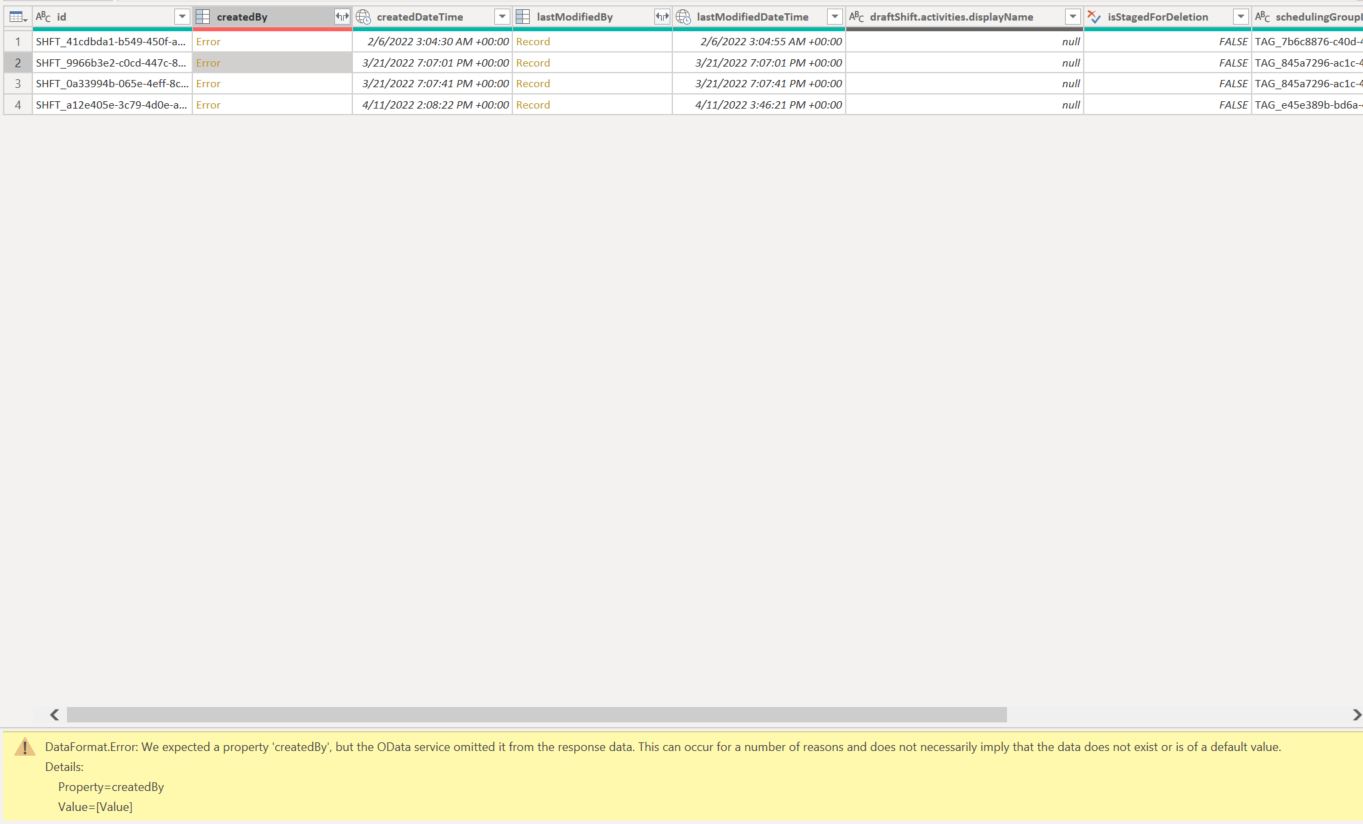
Task: Select the createdBy column header
Action: pos(272,17)
